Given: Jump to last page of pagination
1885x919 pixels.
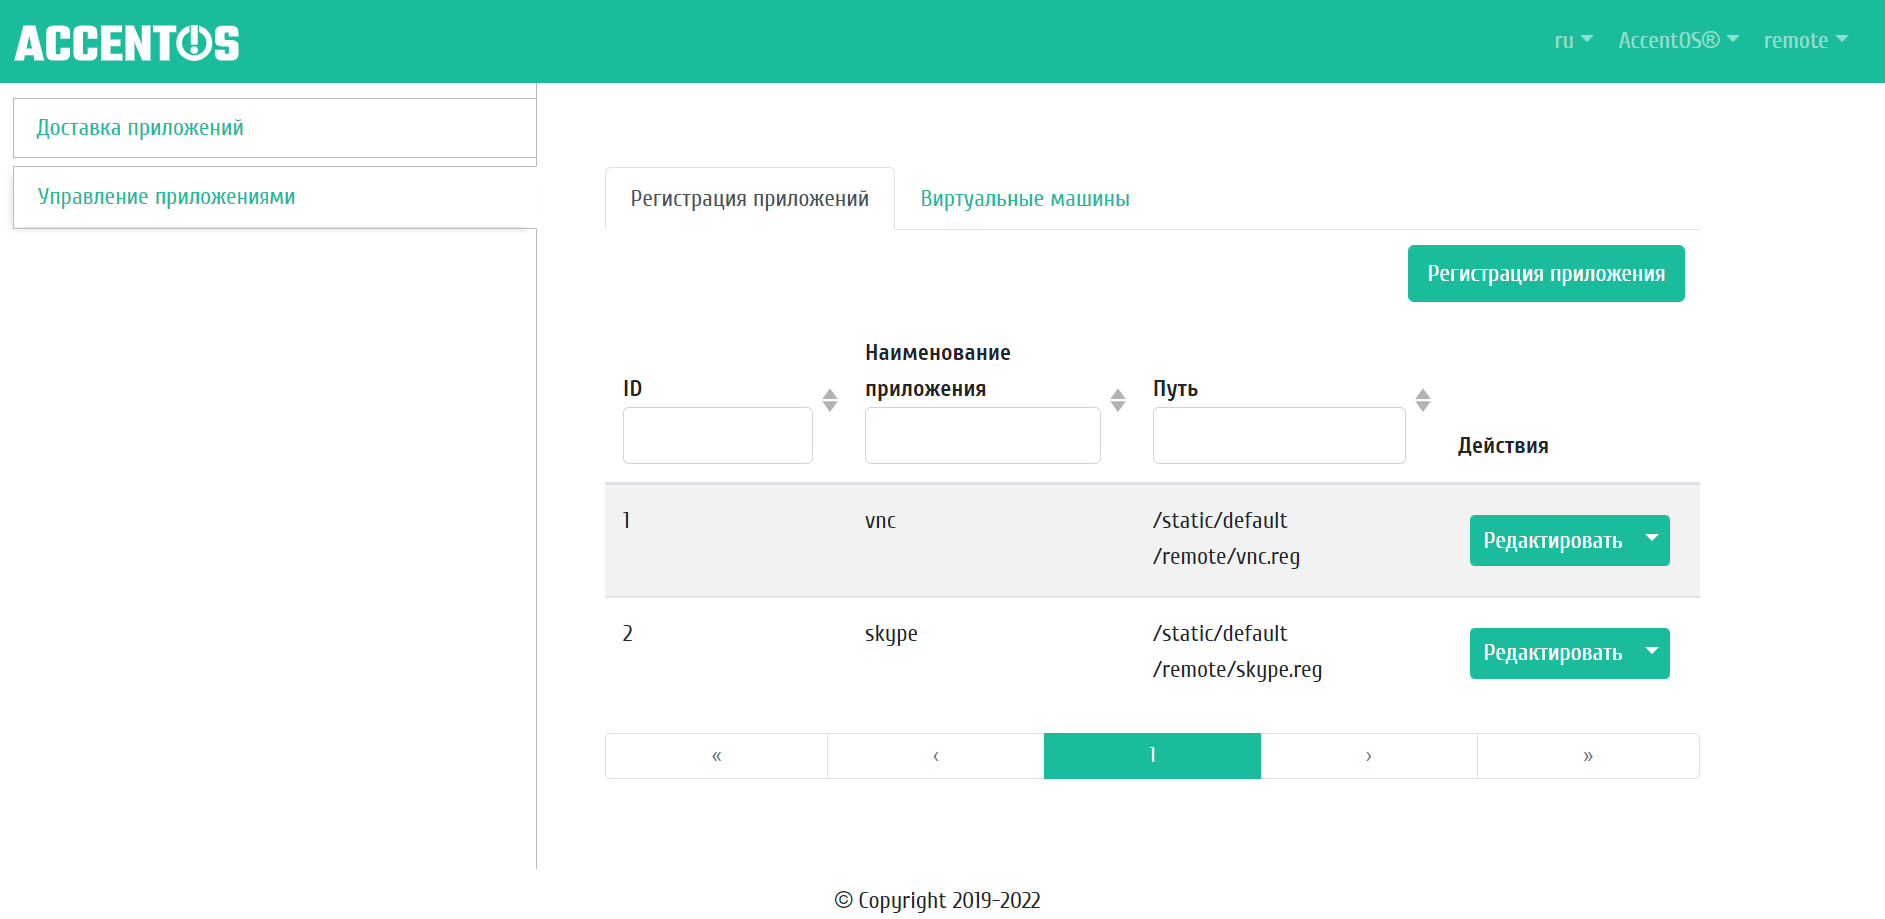Looking at the screenshot, I should point(1587,756).
